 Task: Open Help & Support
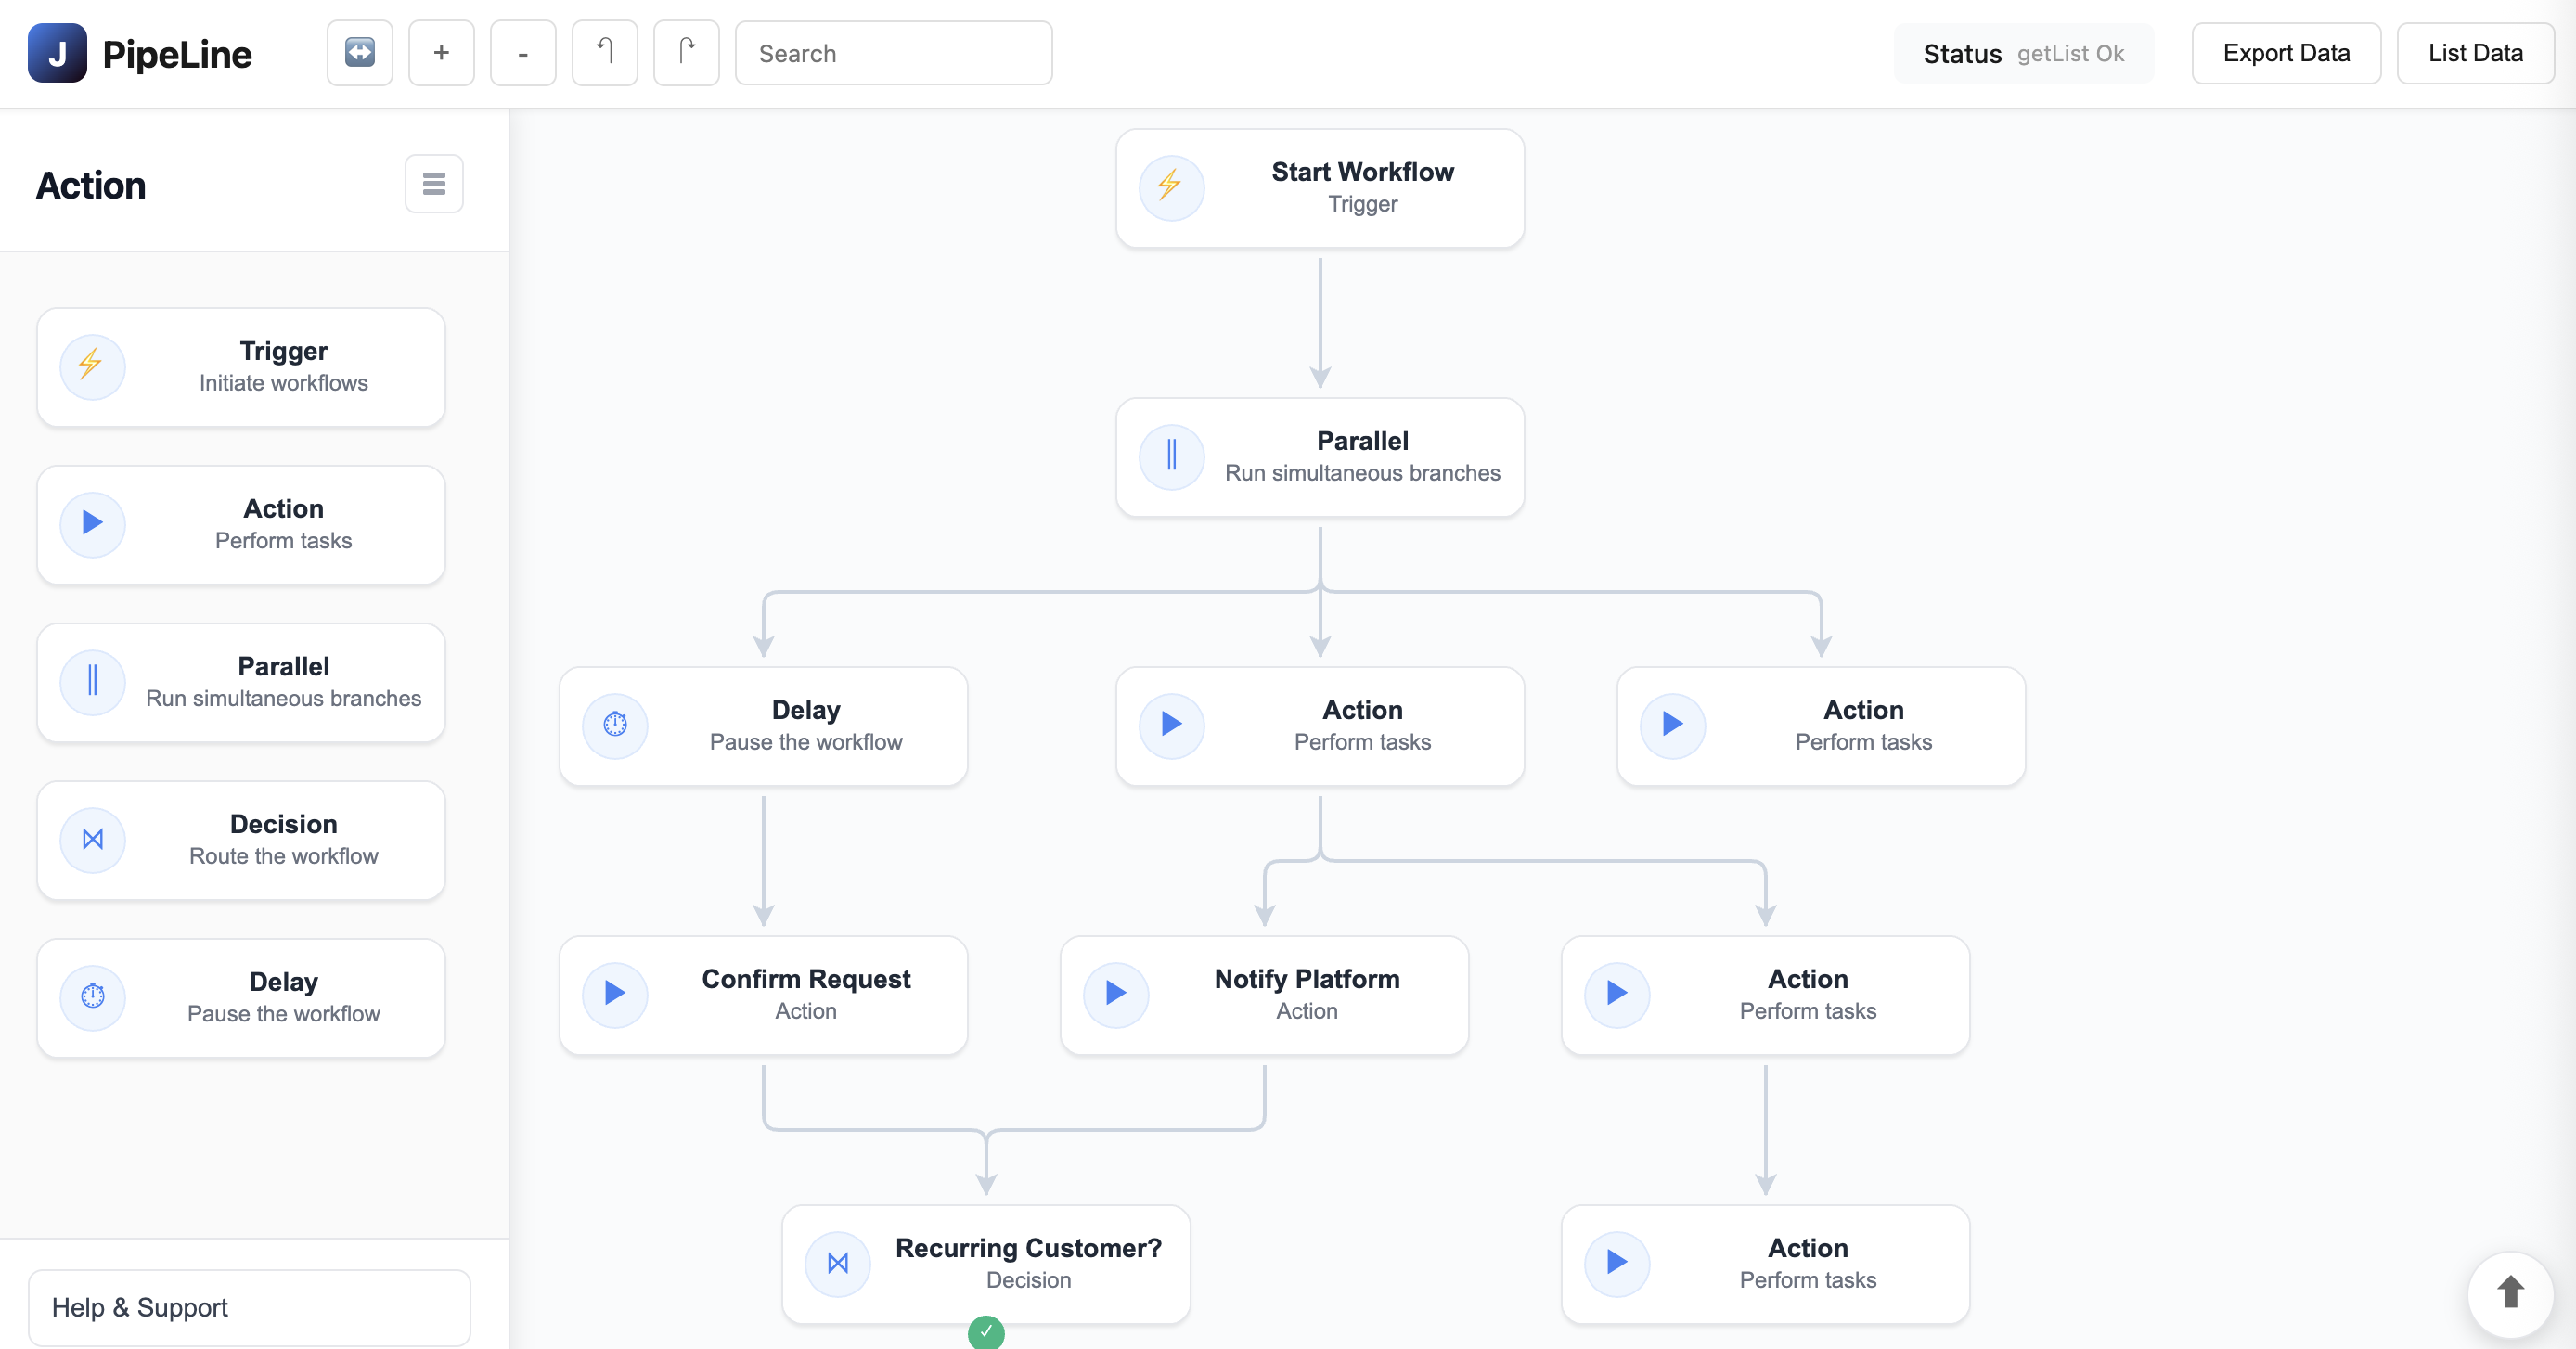tap(249, 1307)
